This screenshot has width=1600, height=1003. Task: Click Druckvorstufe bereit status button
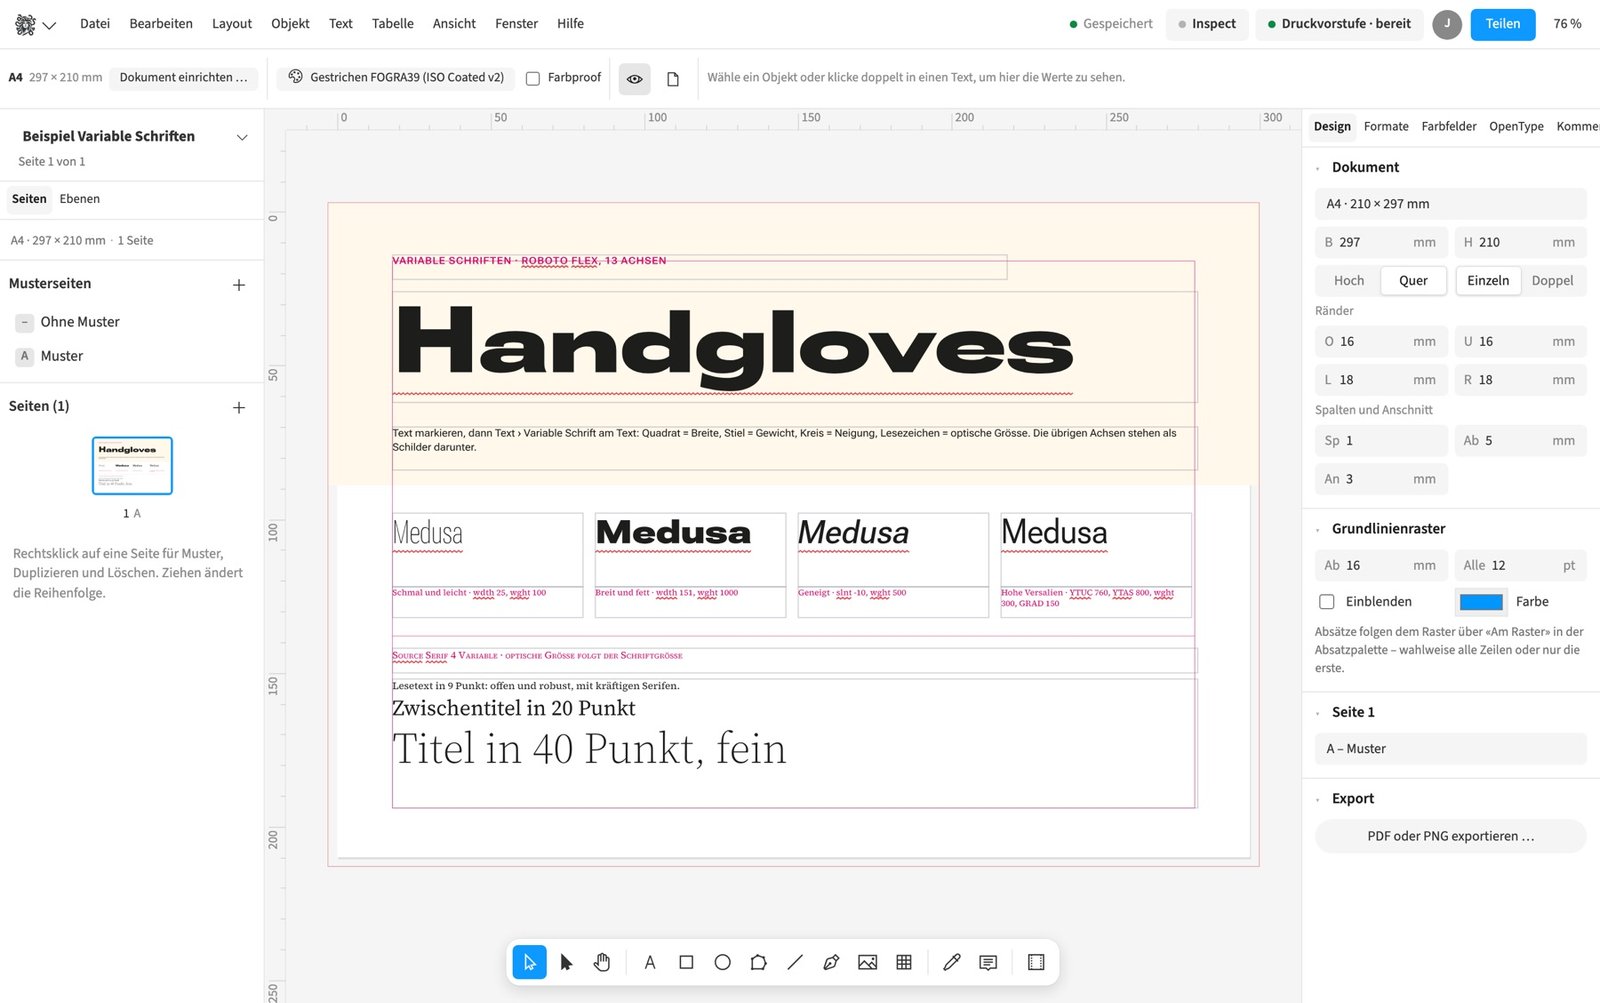(x=1339, y=24)
